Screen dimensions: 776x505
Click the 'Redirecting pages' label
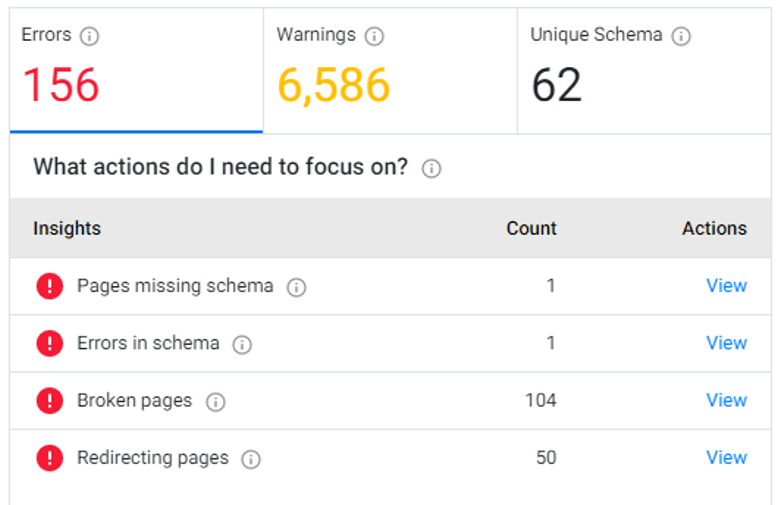tap(153, 458)
